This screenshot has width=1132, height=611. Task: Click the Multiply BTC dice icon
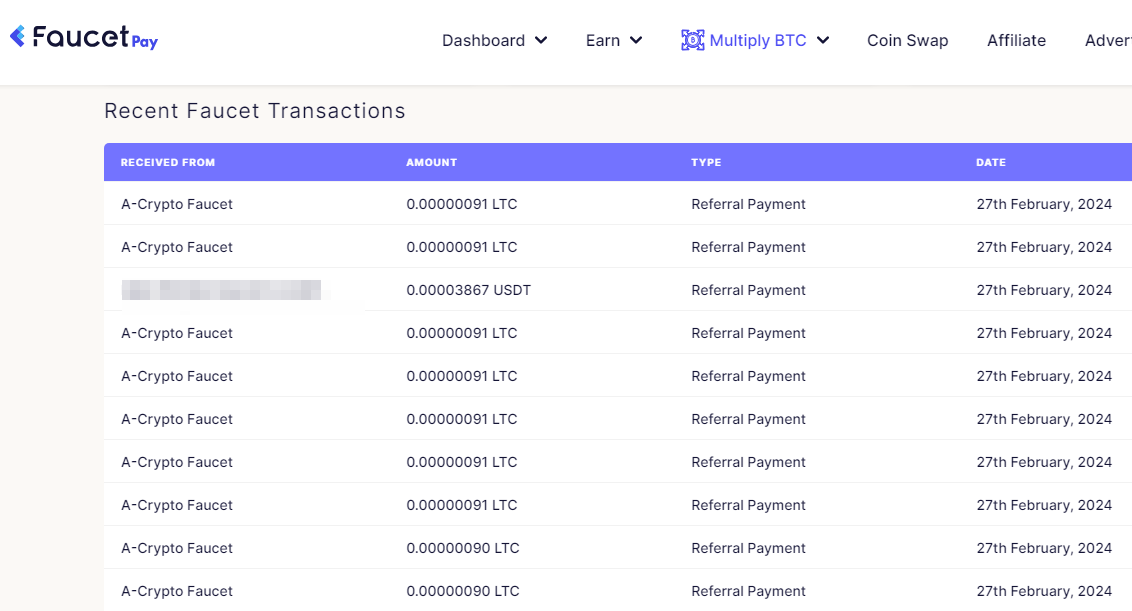(692, 40)
